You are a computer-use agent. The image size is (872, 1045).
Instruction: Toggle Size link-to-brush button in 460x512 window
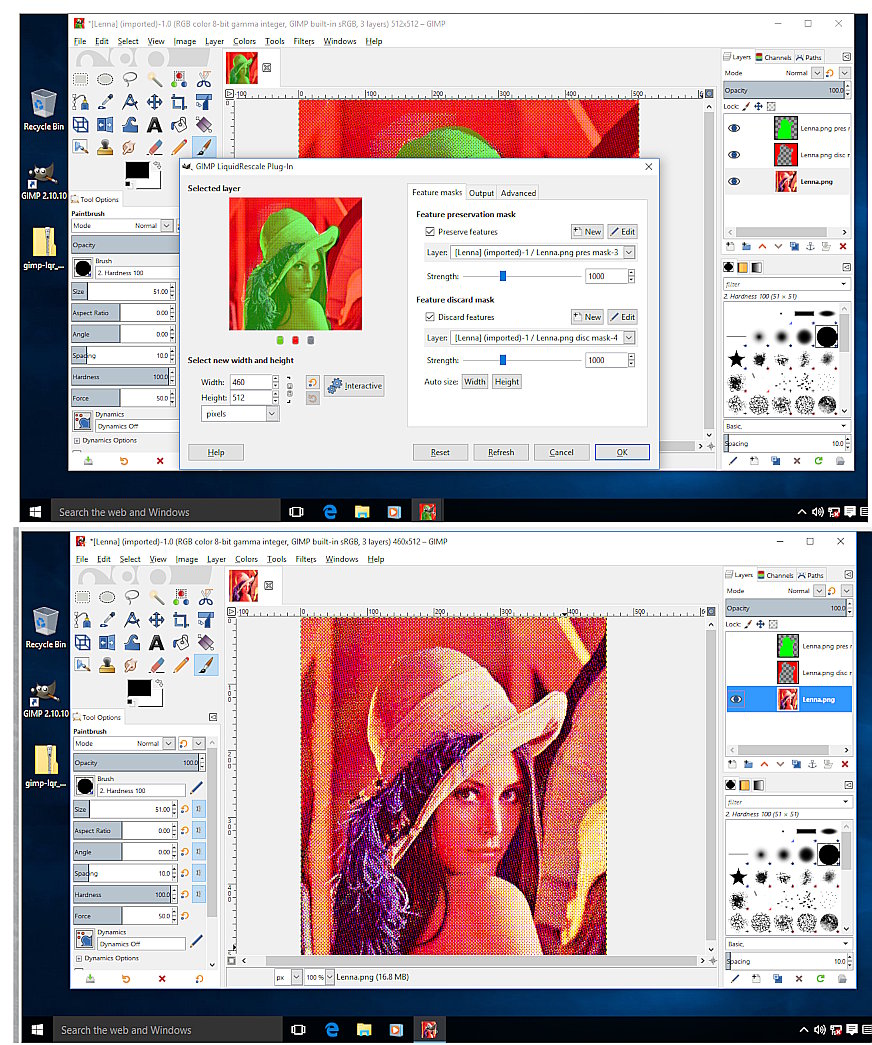pos(199,809)
